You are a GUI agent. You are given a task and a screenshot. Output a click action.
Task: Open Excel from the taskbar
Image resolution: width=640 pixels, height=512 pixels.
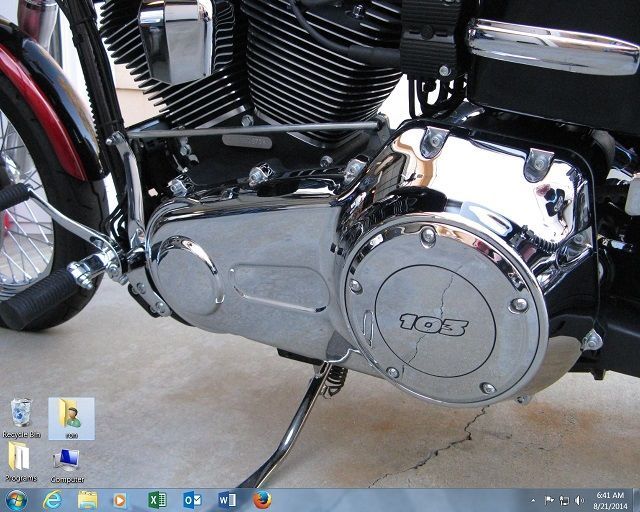coord(157,499)
